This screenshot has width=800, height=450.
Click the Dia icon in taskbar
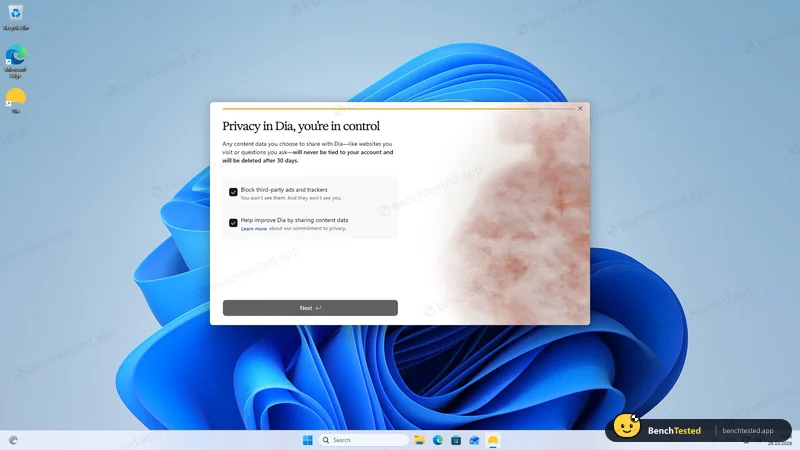tap(493, 440)
